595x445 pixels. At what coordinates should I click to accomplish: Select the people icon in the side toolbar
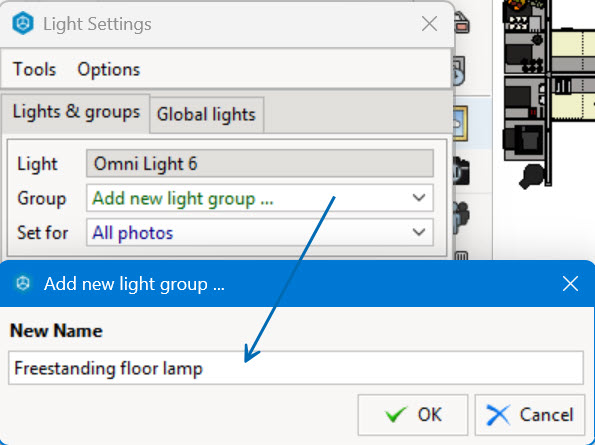[461, 217]
